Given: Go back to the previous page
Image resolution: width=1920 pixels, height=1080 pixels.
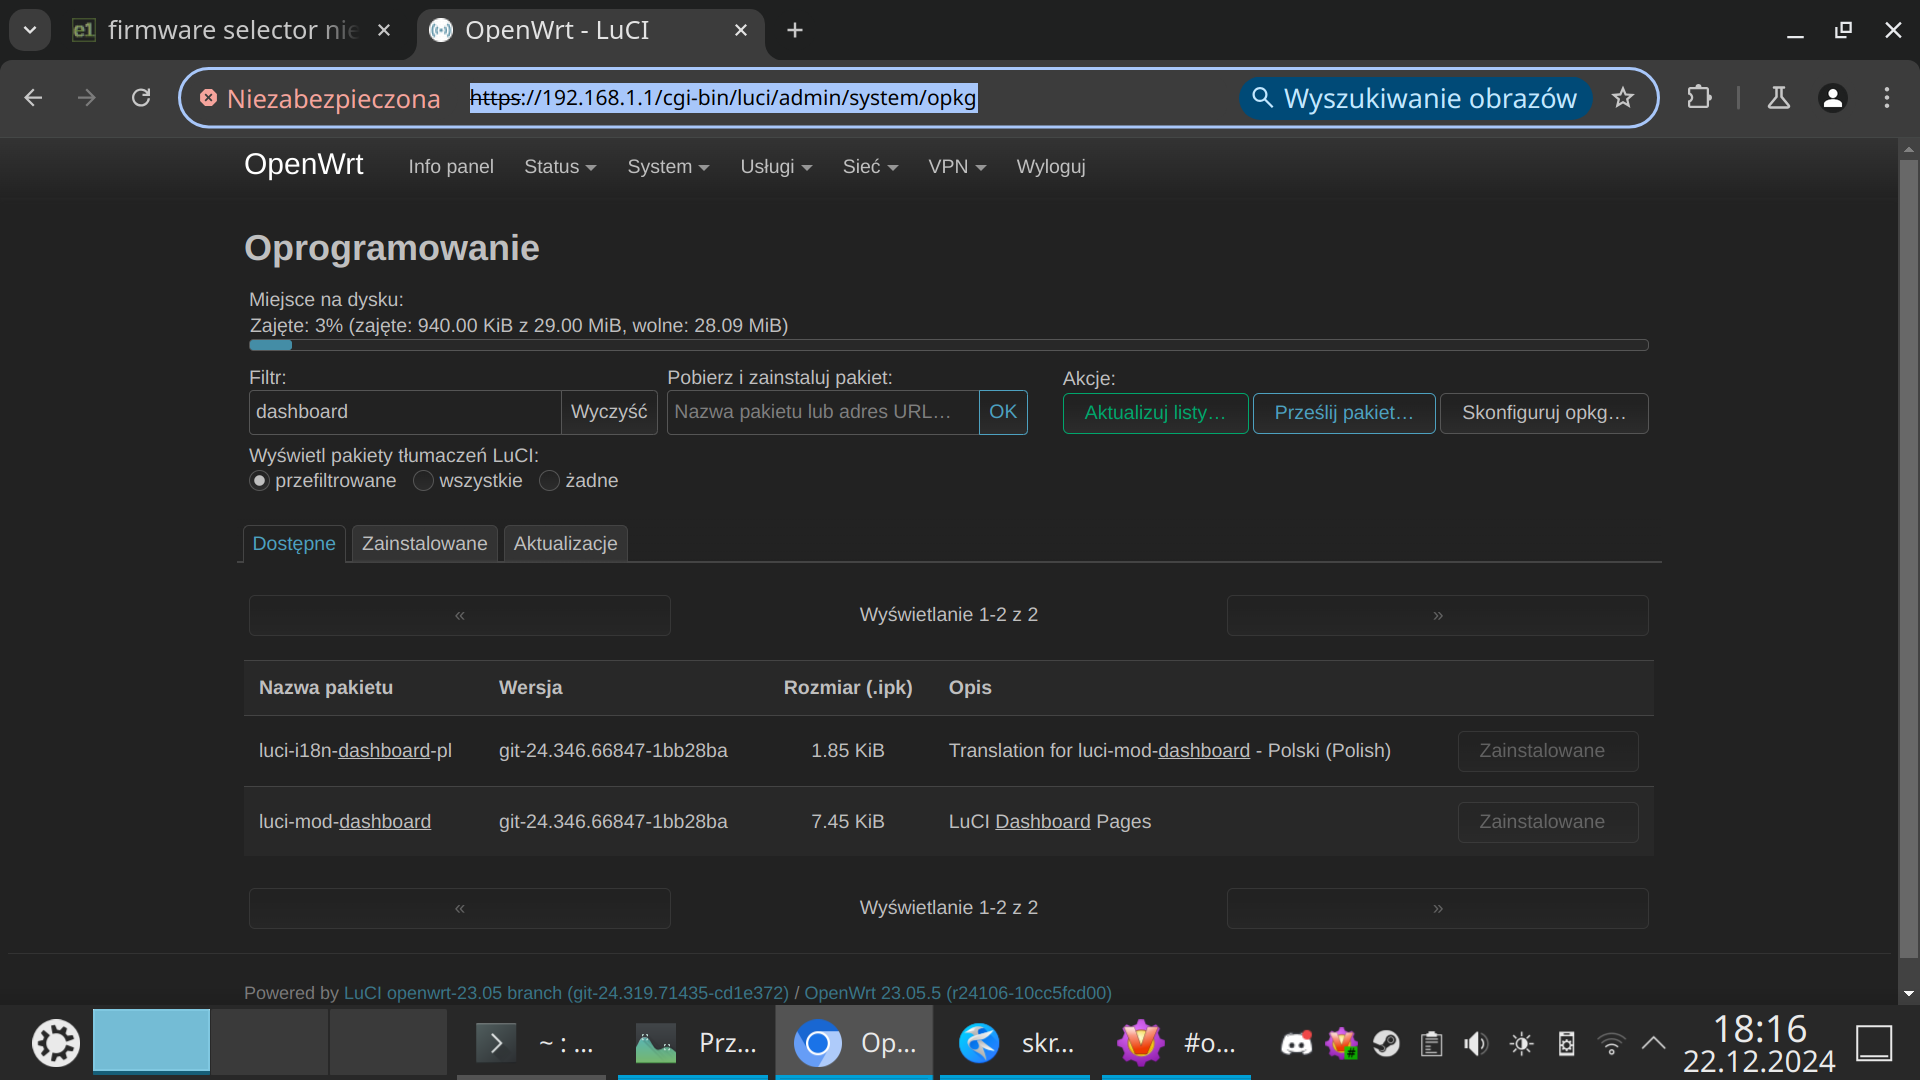Looking at the screenshot, I should coord(33,98).
